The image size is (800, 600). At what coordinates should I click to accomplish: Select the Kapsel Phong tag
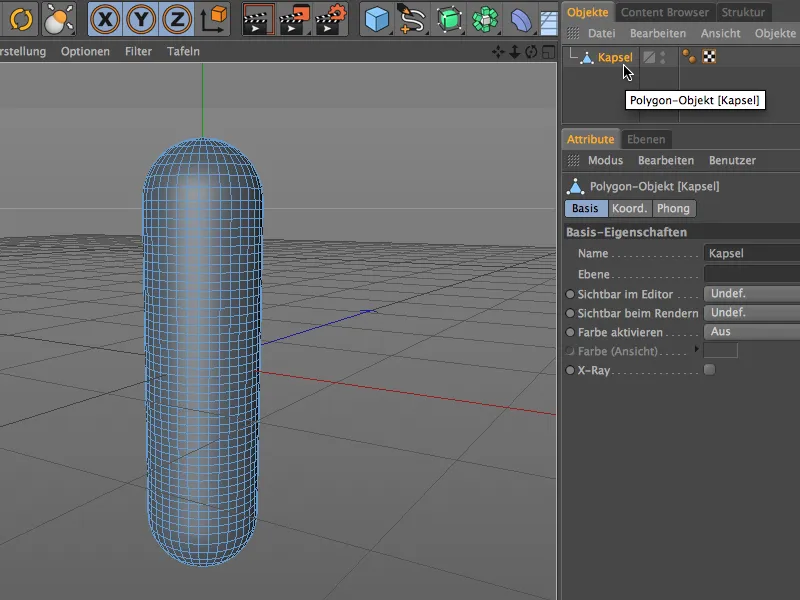689,57
